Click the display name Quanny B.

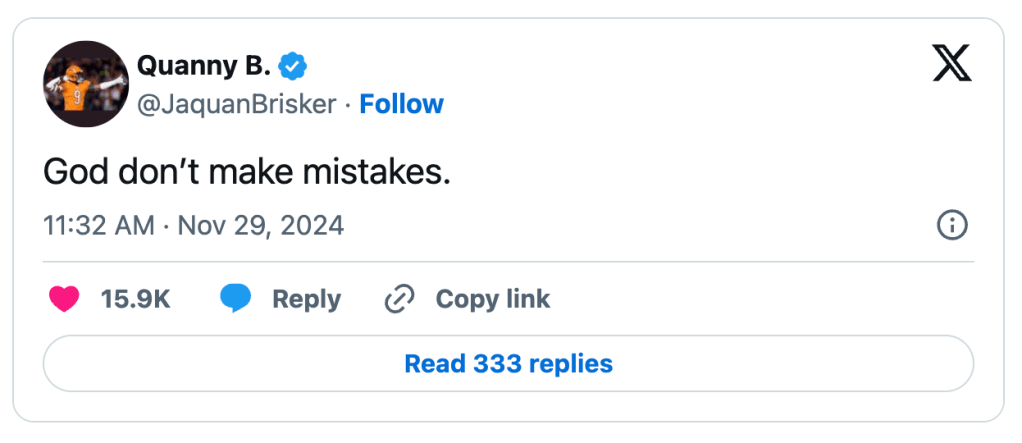click(x=203, y=67)
